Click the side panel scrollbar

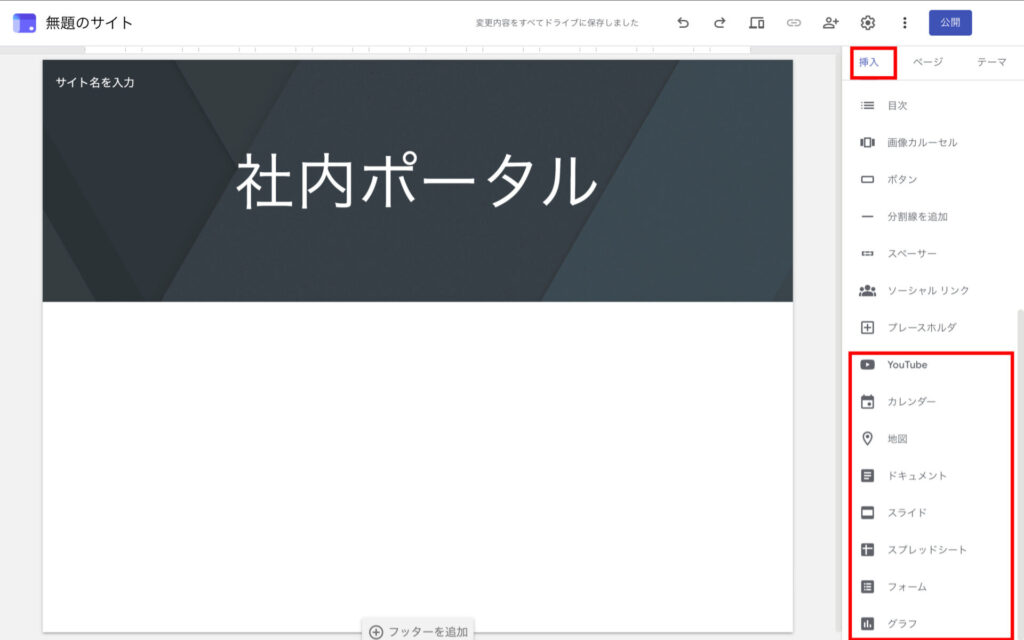tap(1020, 473)
